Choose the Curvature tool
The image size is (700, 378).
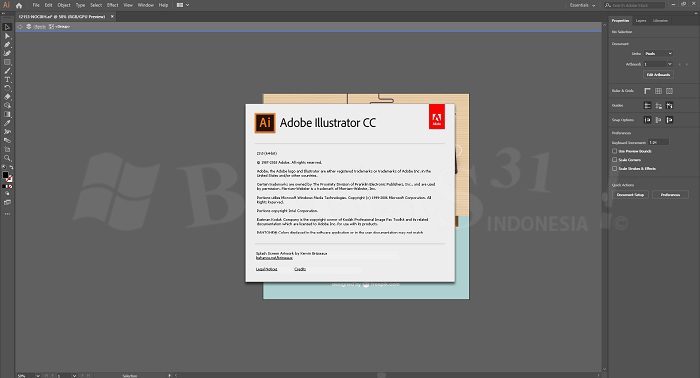tap(7, 54)
